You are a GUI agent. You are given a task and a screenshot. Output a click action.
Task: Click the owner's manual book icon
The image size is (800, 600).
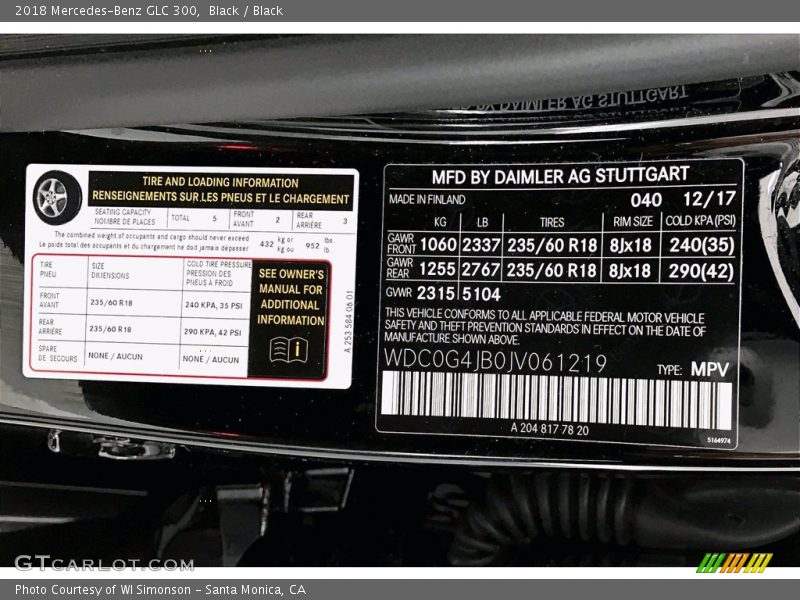click(x=289, y=350)
